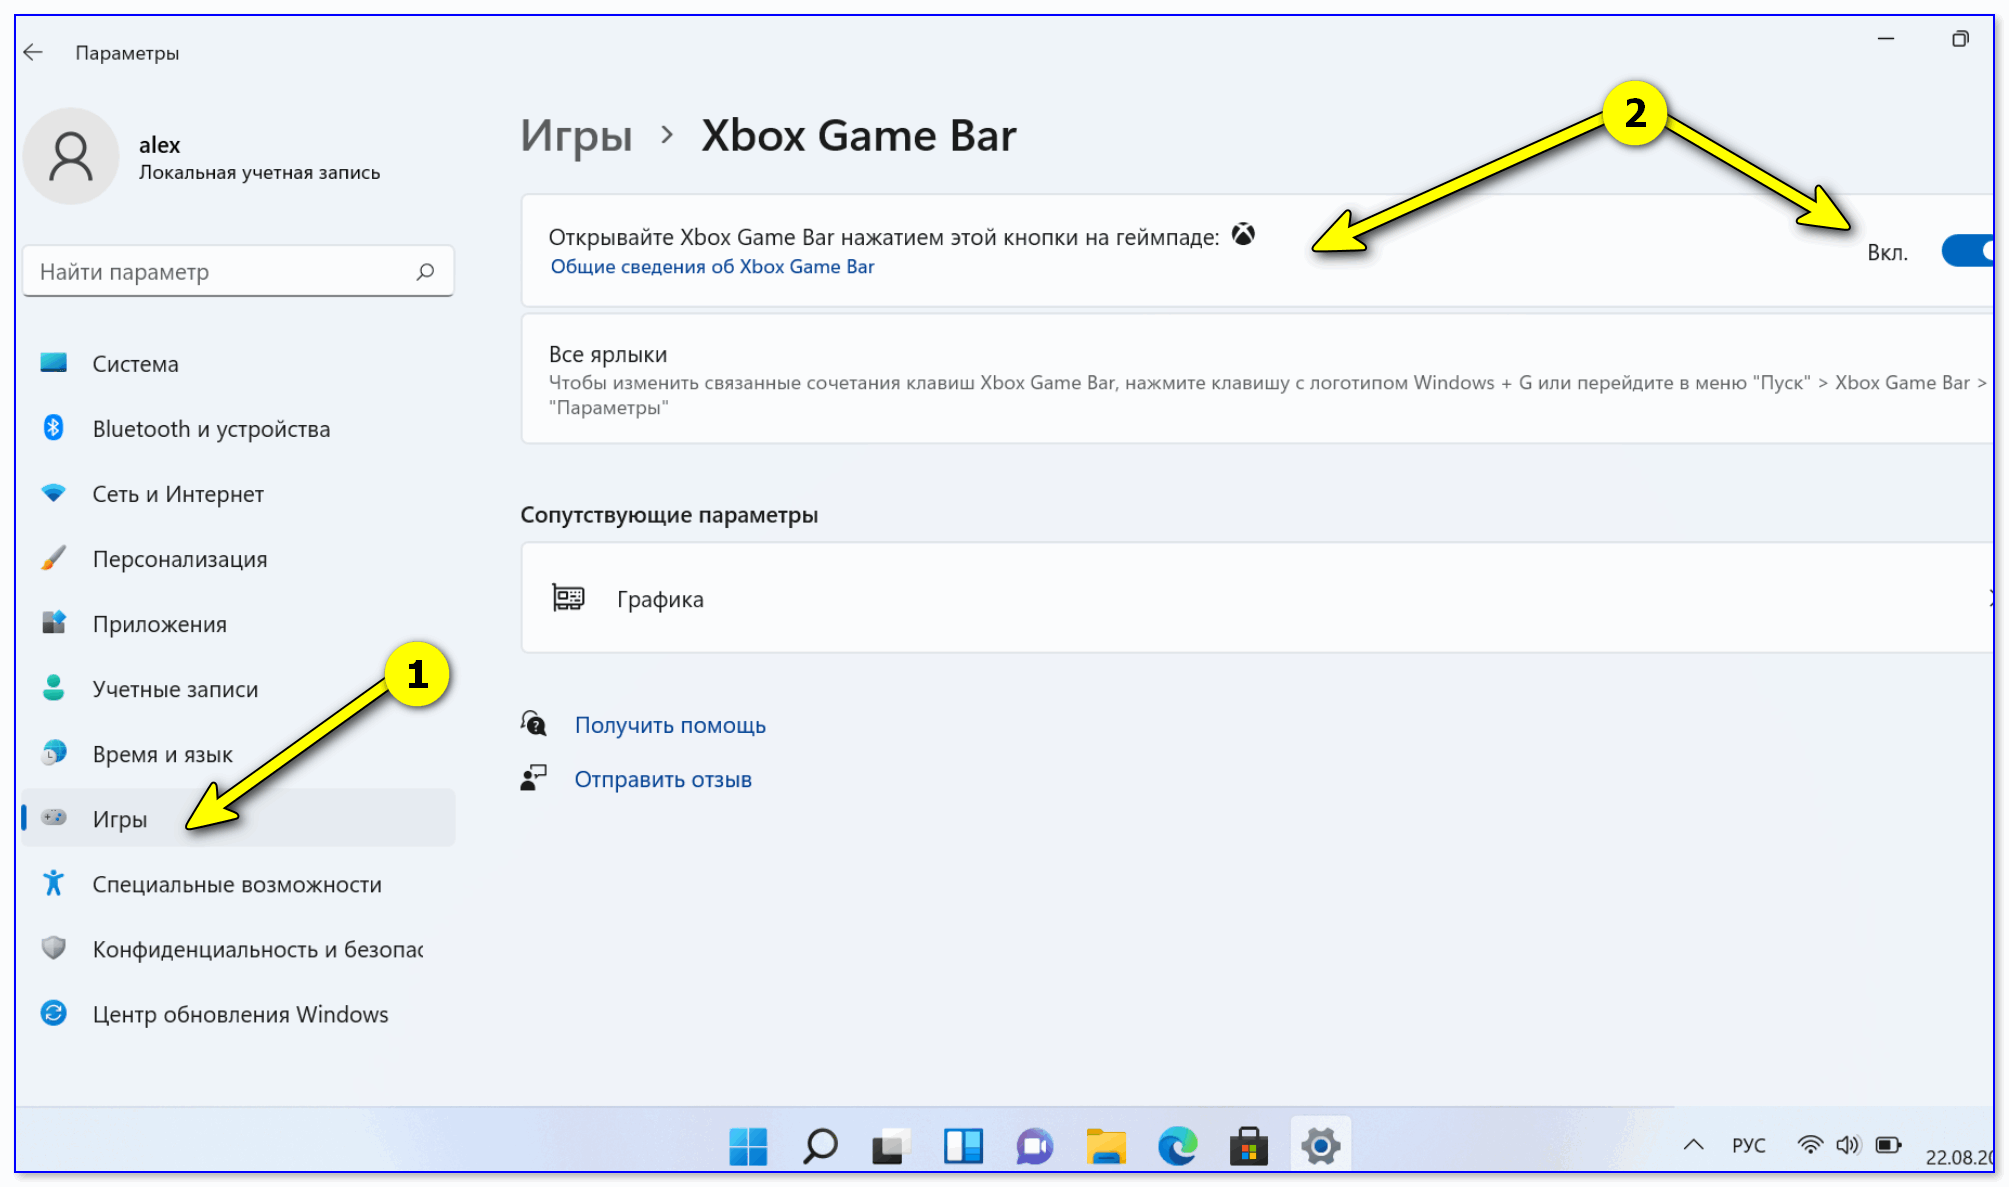Open the Отправить отзыв link
The width and height of the screenshot is (2009, 1187).
[663, 779]
